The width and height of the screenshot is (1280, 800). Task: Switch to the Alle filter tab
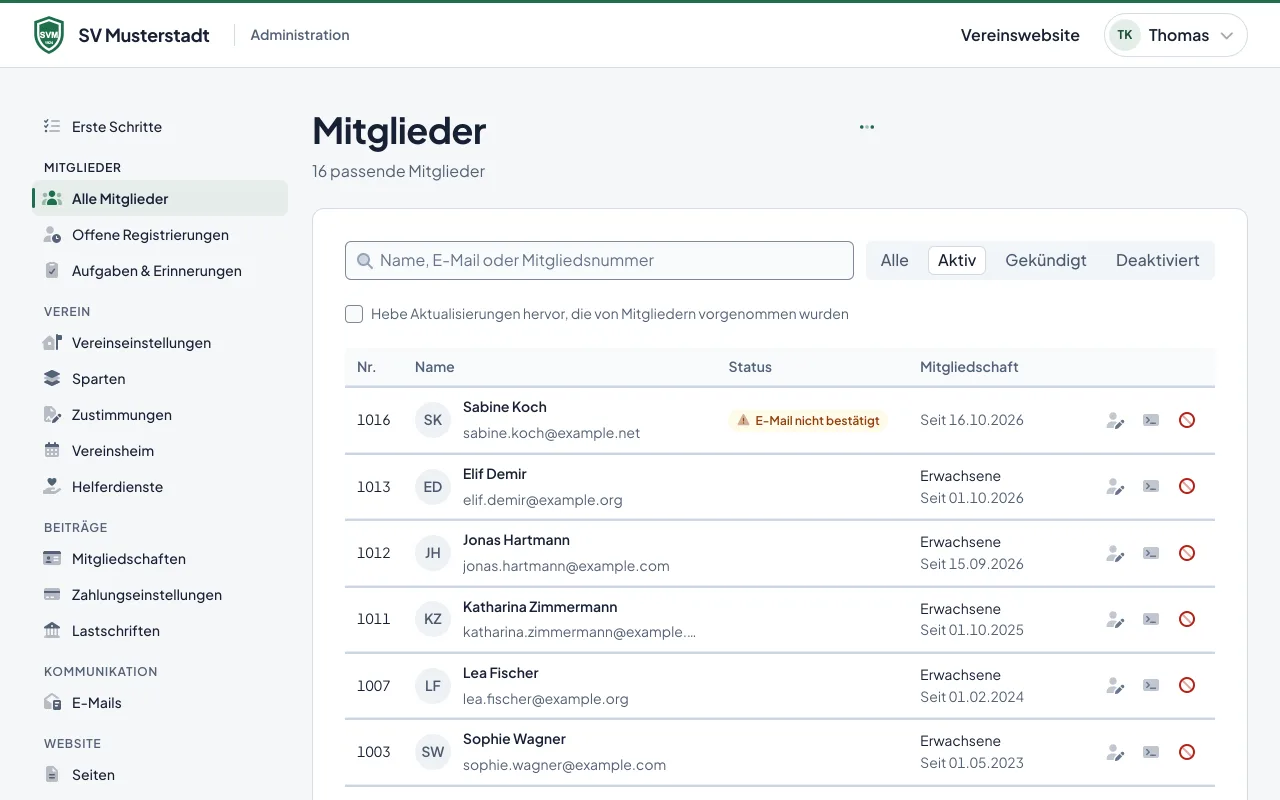click(895, 260)
